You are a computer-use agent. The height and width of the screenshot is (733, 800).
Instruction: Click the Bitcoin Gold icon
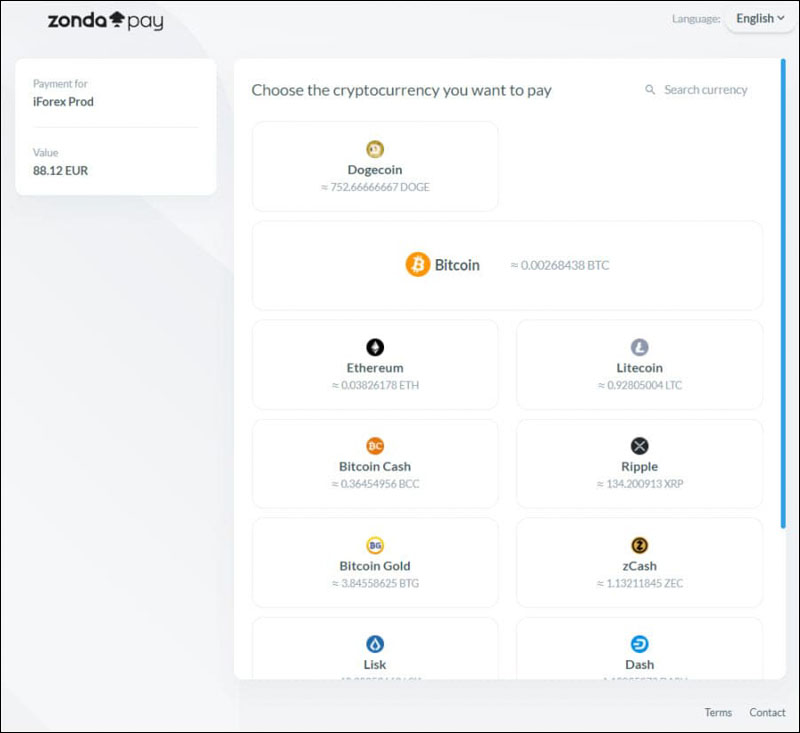(x=375, y=545)
